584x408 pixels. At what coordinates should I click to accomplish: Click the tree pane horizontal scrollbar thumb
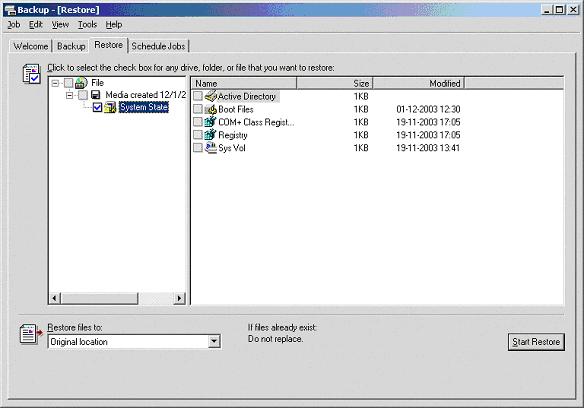point(100,298)
